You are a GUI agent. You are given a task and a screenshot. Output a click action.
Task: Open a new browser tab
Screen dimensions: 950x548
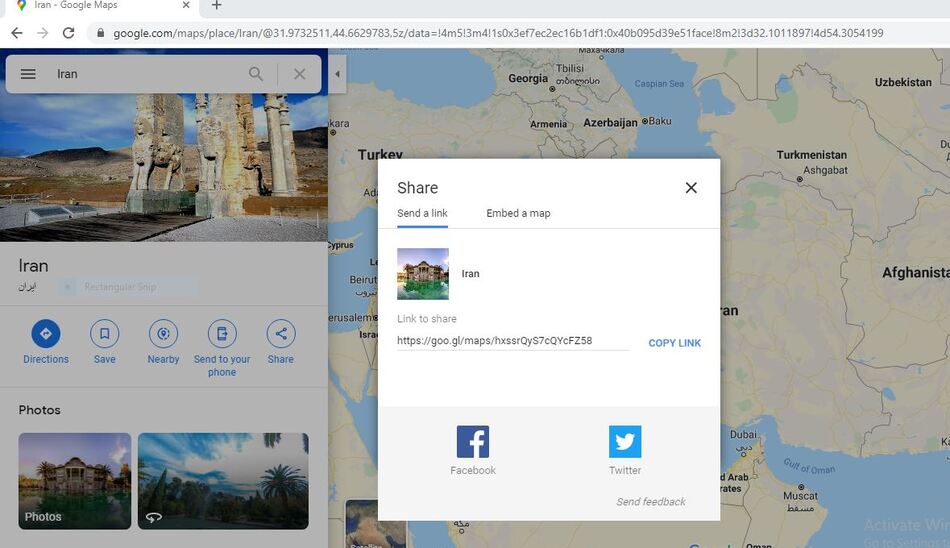pos(216,5)
